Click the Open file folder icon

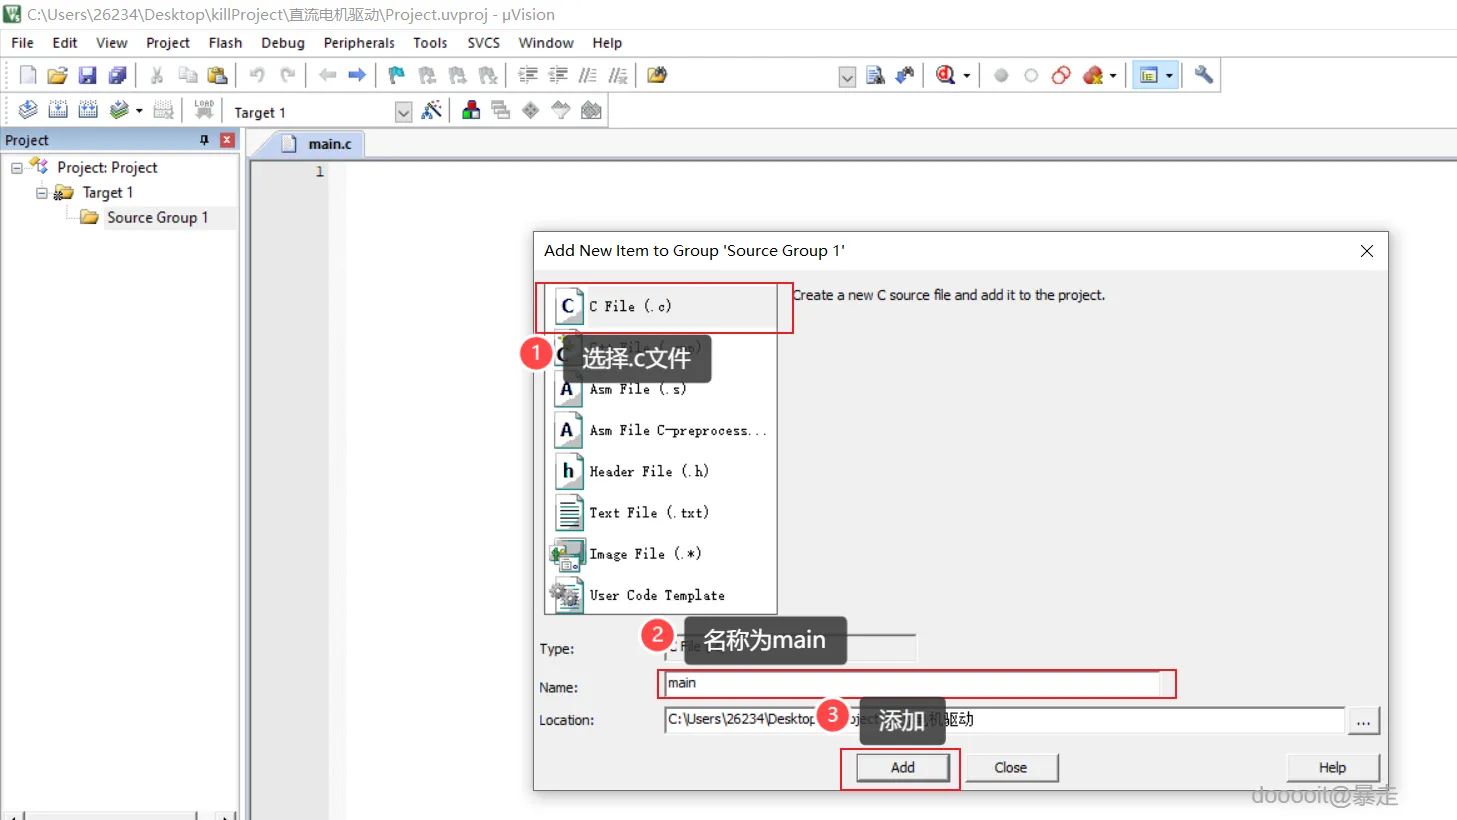pos(58,75)
